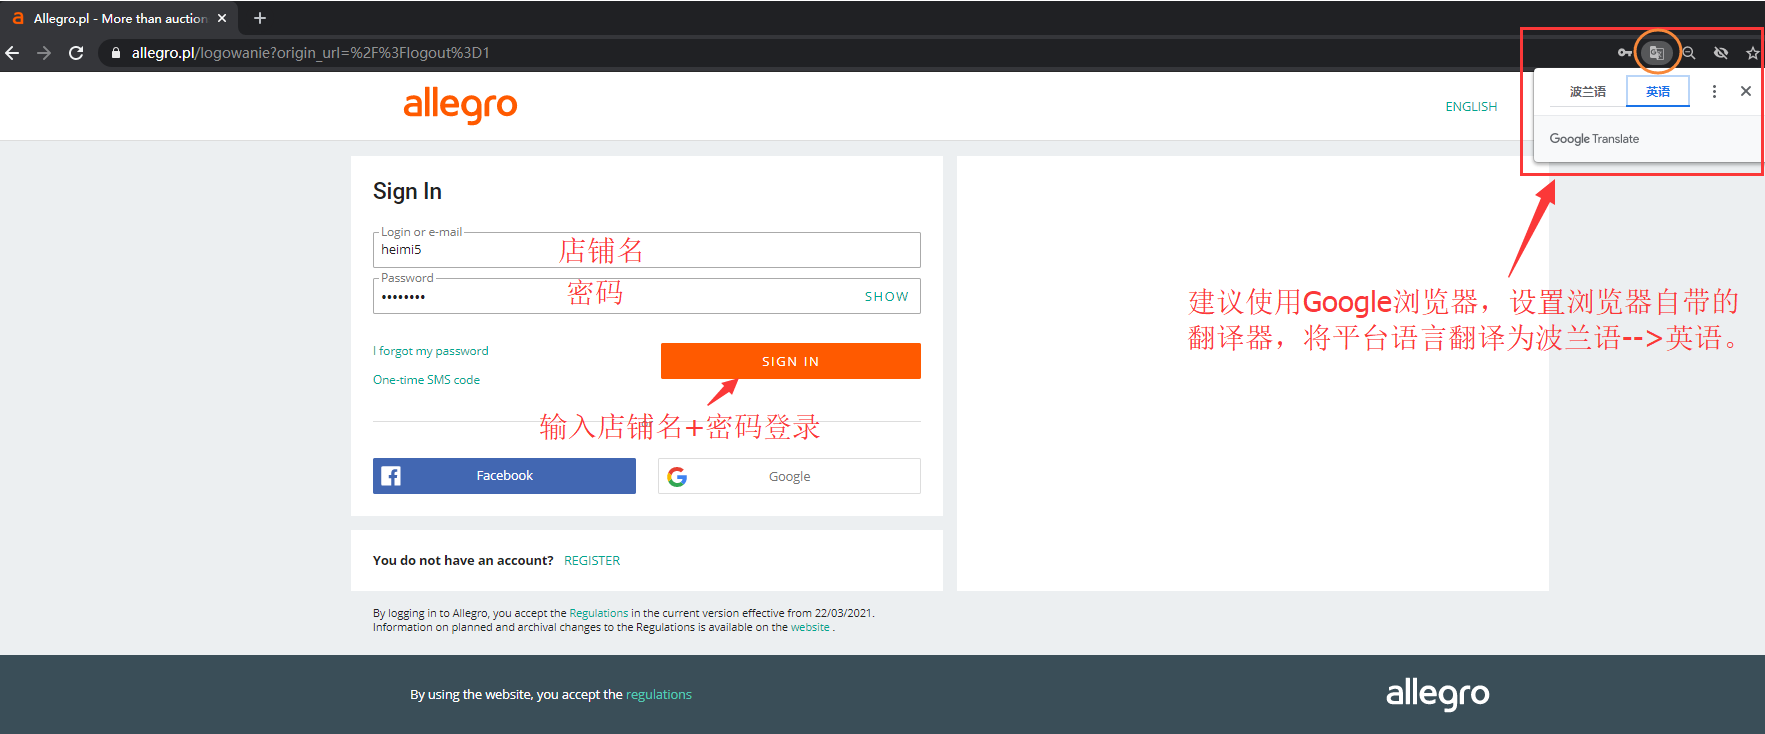Click the Sign In heading
Screen dimensions: 1765x734
tap(407, 191)
